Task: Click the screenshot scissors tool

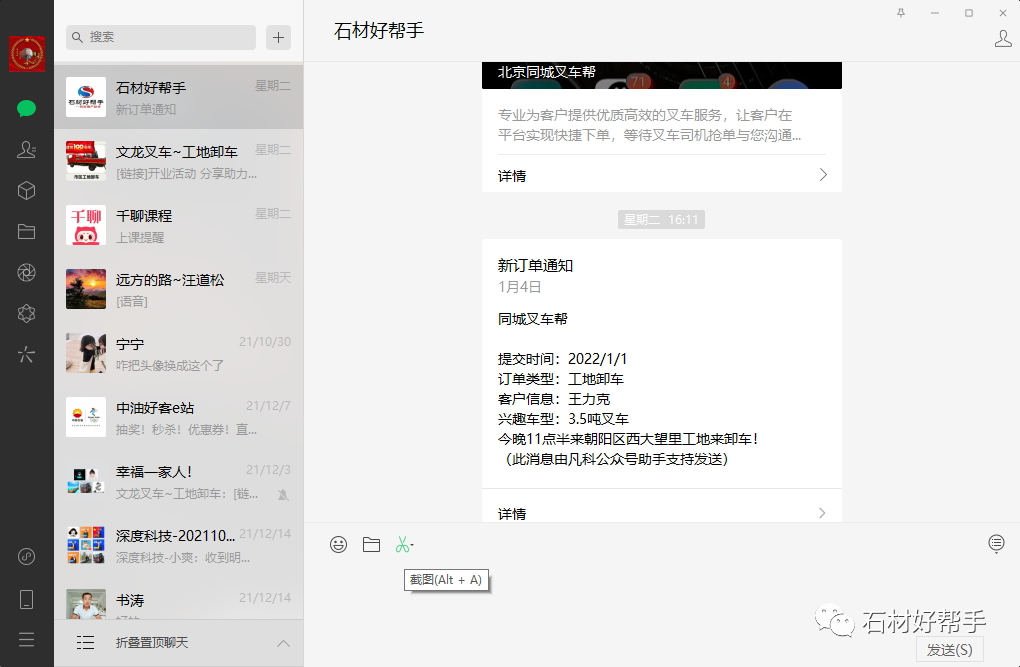Action: [x=403, y=544]
